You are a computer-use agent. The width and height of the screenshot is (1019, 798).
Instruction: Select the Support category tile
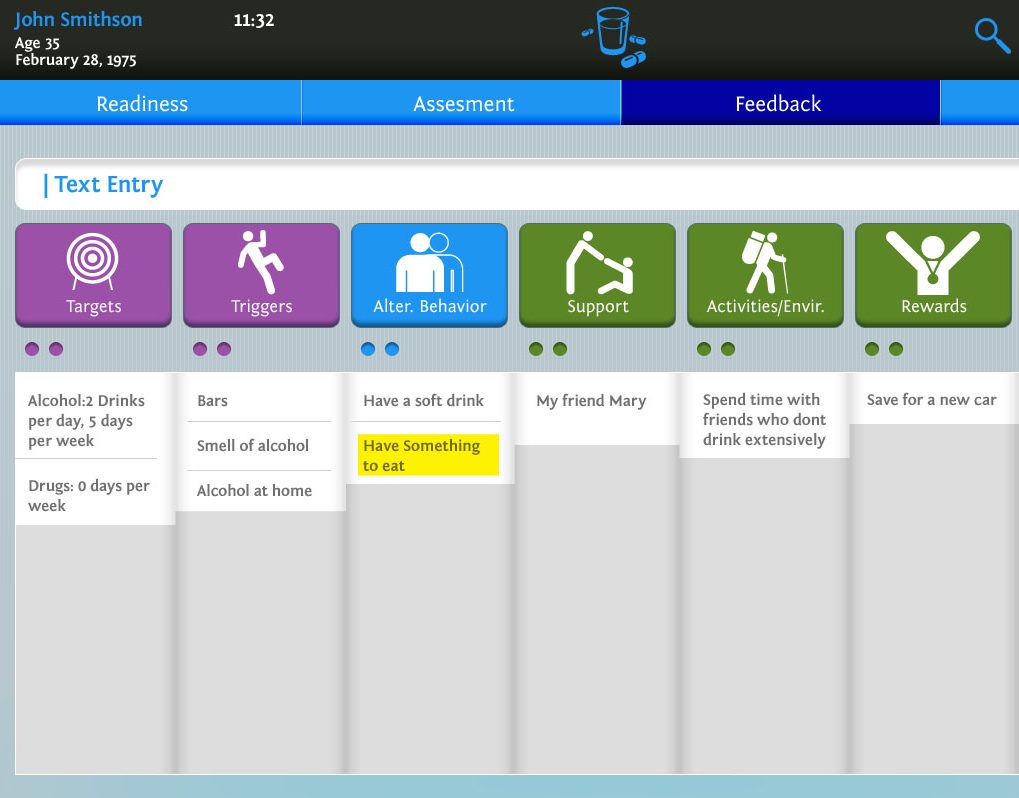click(597, 274)
